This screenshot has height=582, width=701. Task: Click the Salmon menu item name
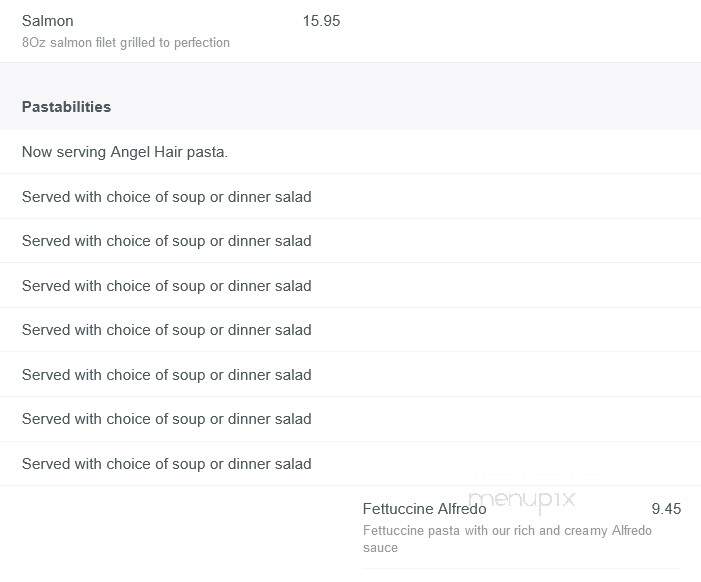[47, 21]
